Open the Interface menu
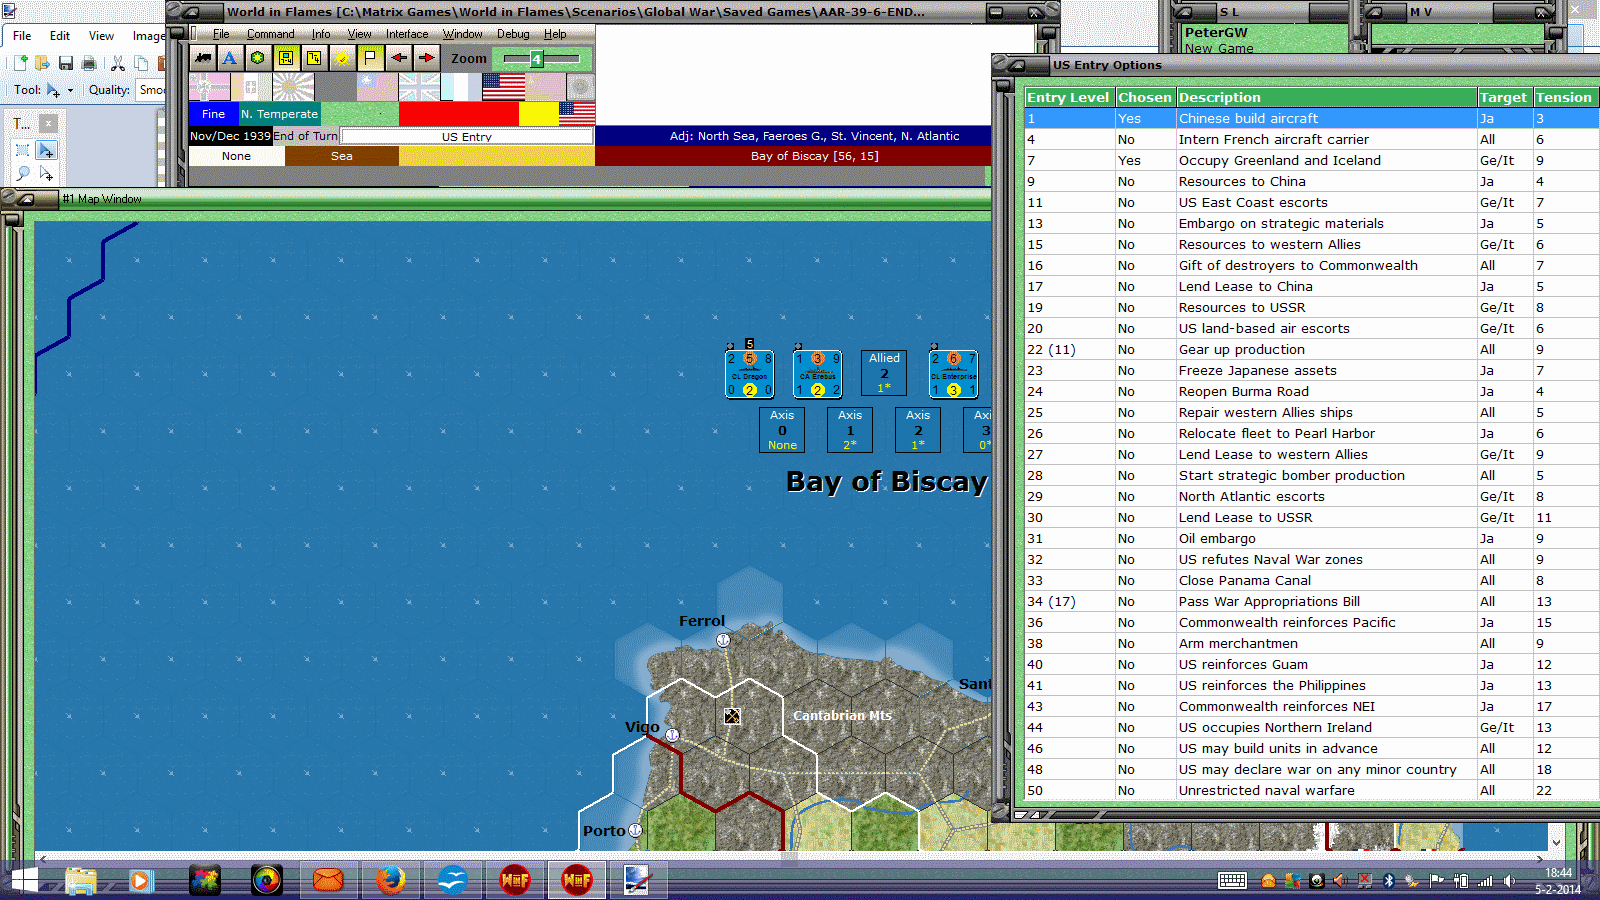Screen dimensions: 1600x900 407,34
